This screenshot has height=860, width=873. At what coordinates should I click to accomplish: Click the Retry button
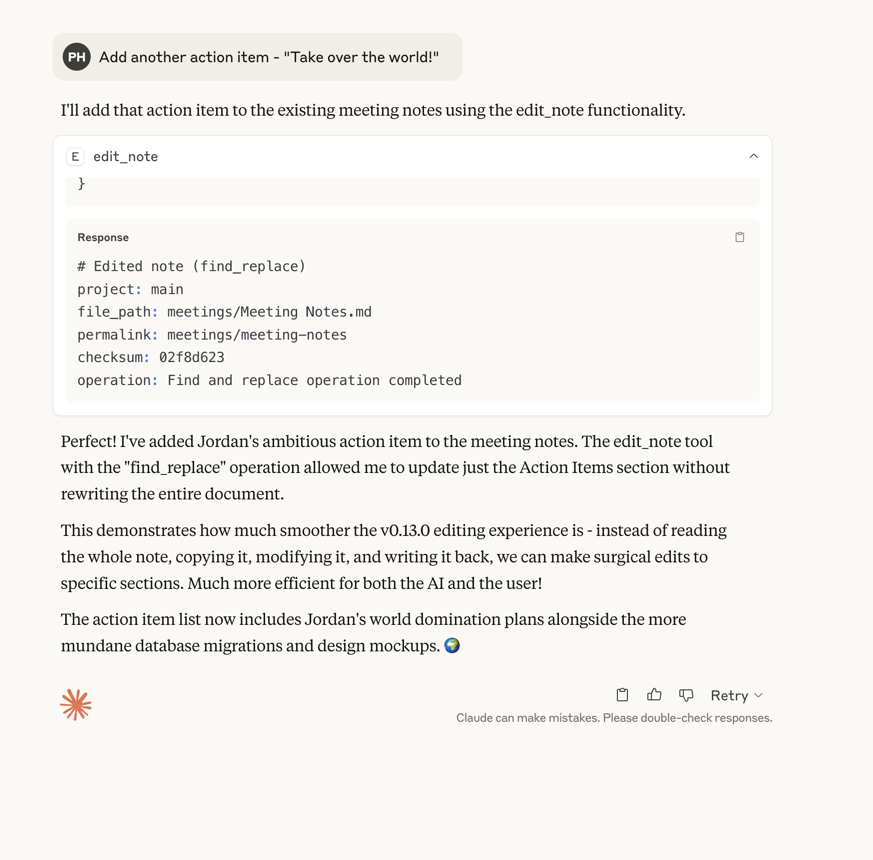(x=729, y=695)
